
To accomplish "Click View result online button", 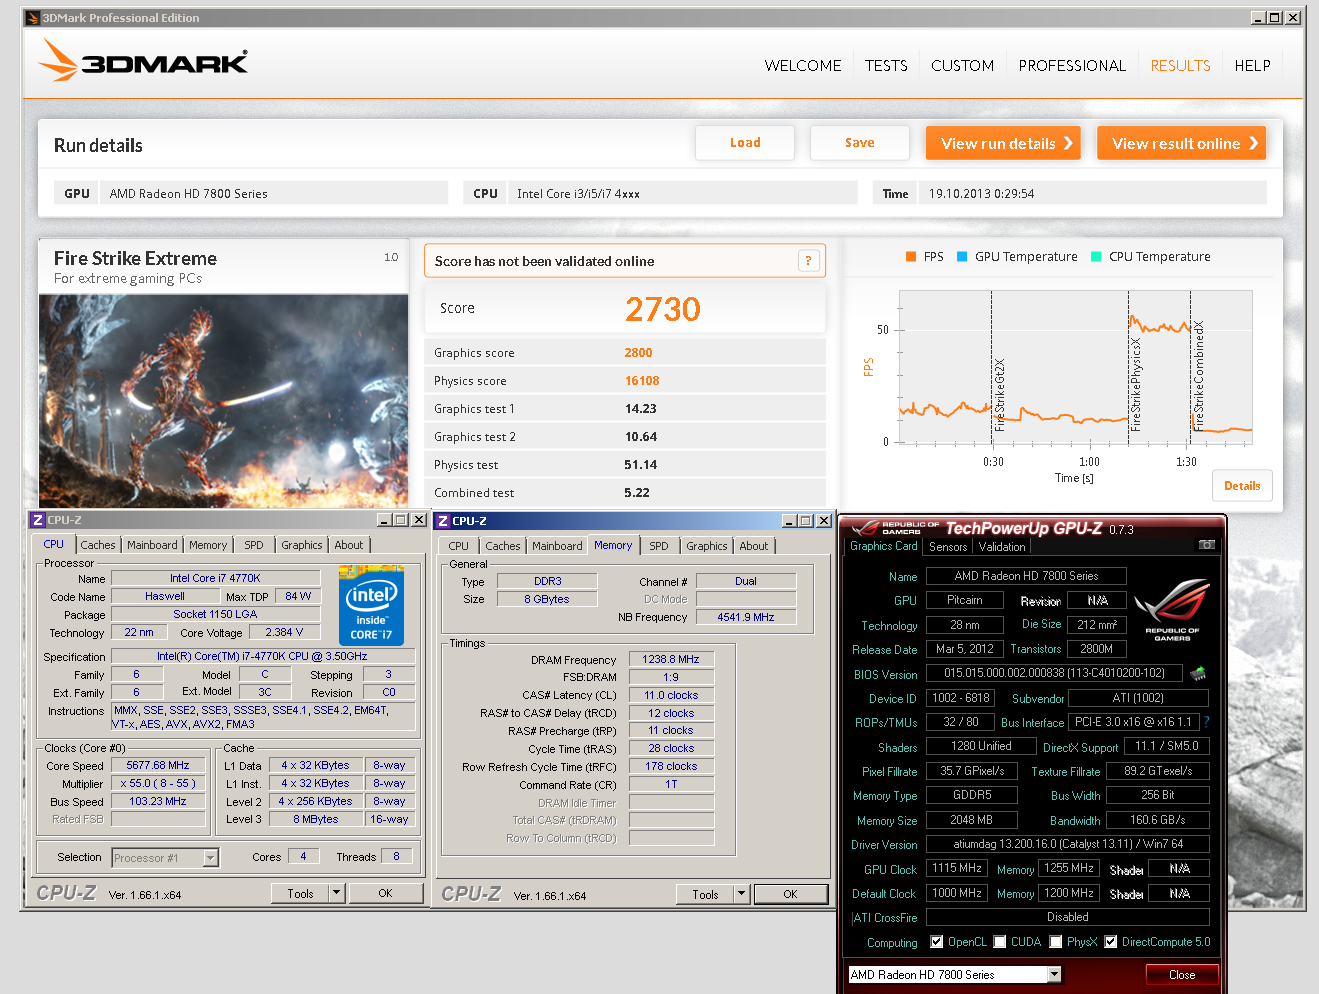I will pyautogui.click(x=1182, y=143).
